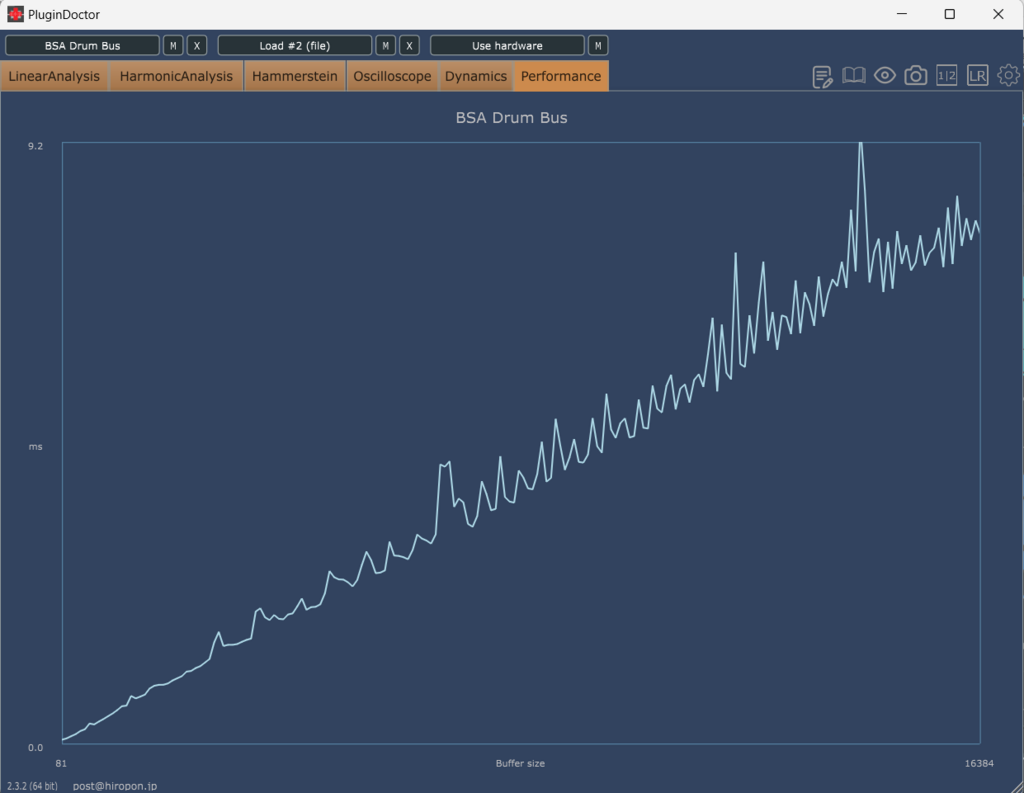Click the highest peak on the performance curve
The height and width of the screenshot is (793, 1024).
tap(861, 144)
